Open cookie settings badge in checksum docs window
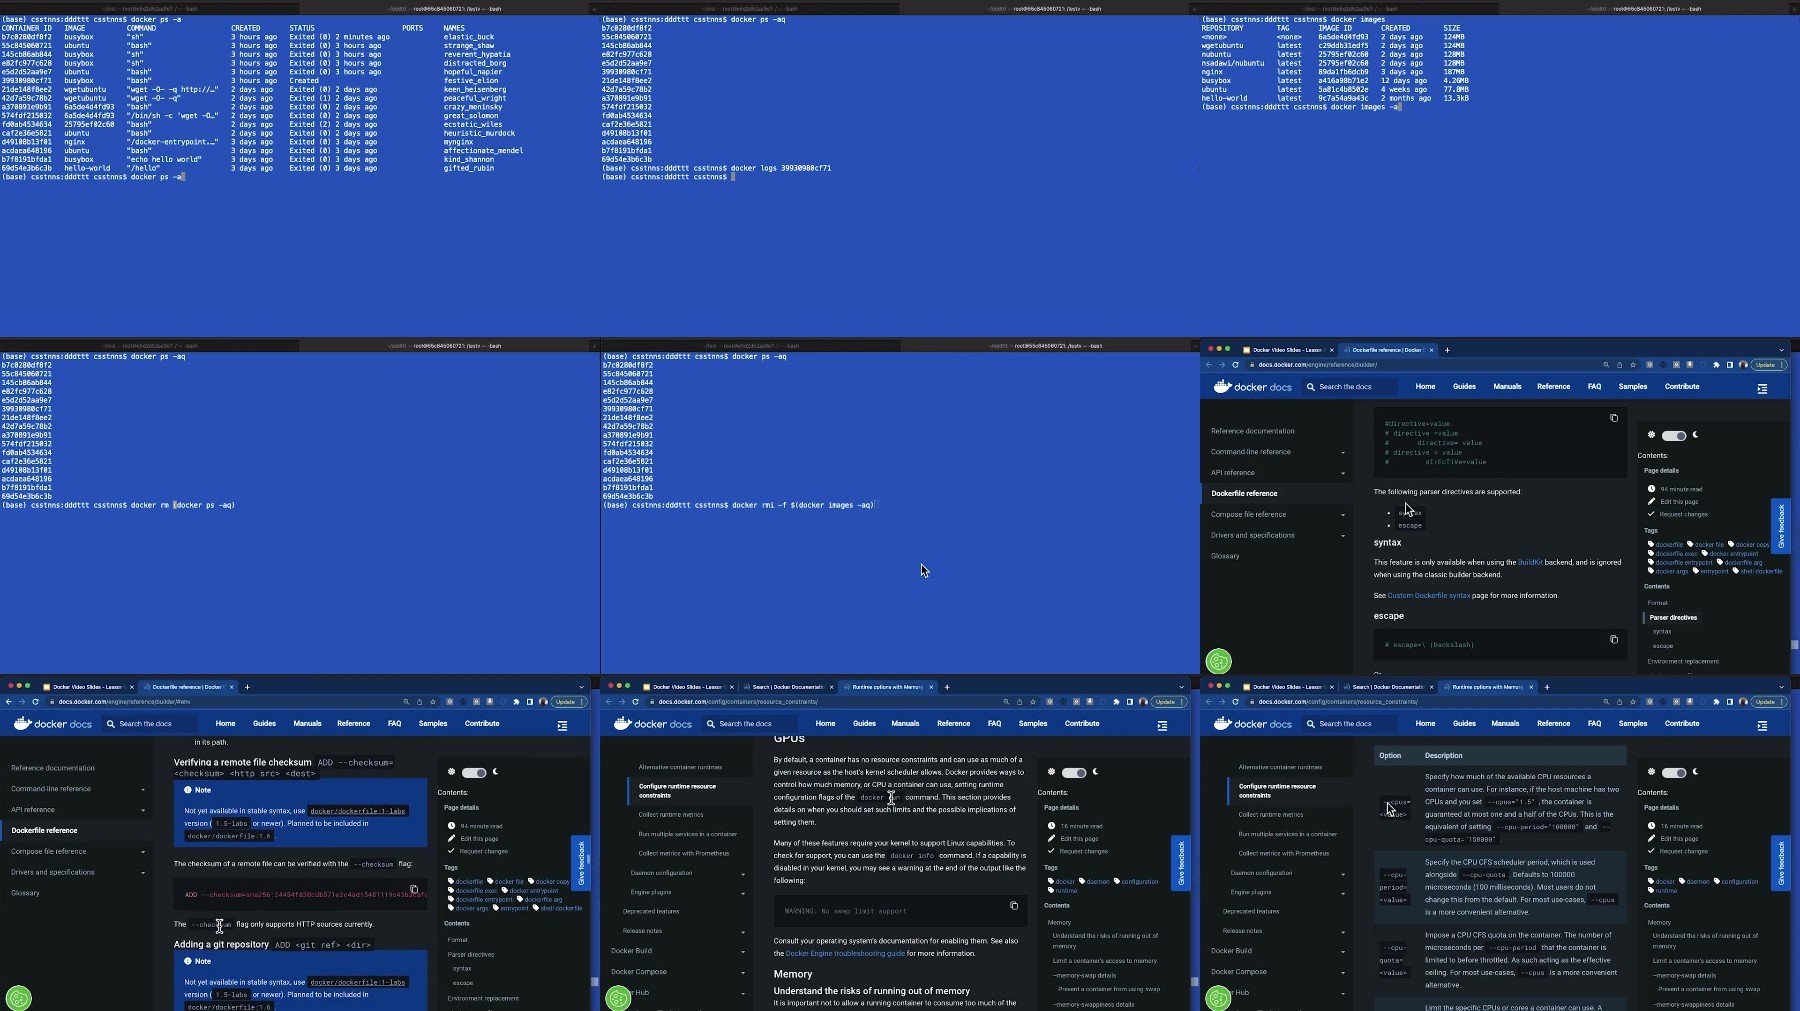Screen dimensions: 1800x1011 [x=18, y=997]
